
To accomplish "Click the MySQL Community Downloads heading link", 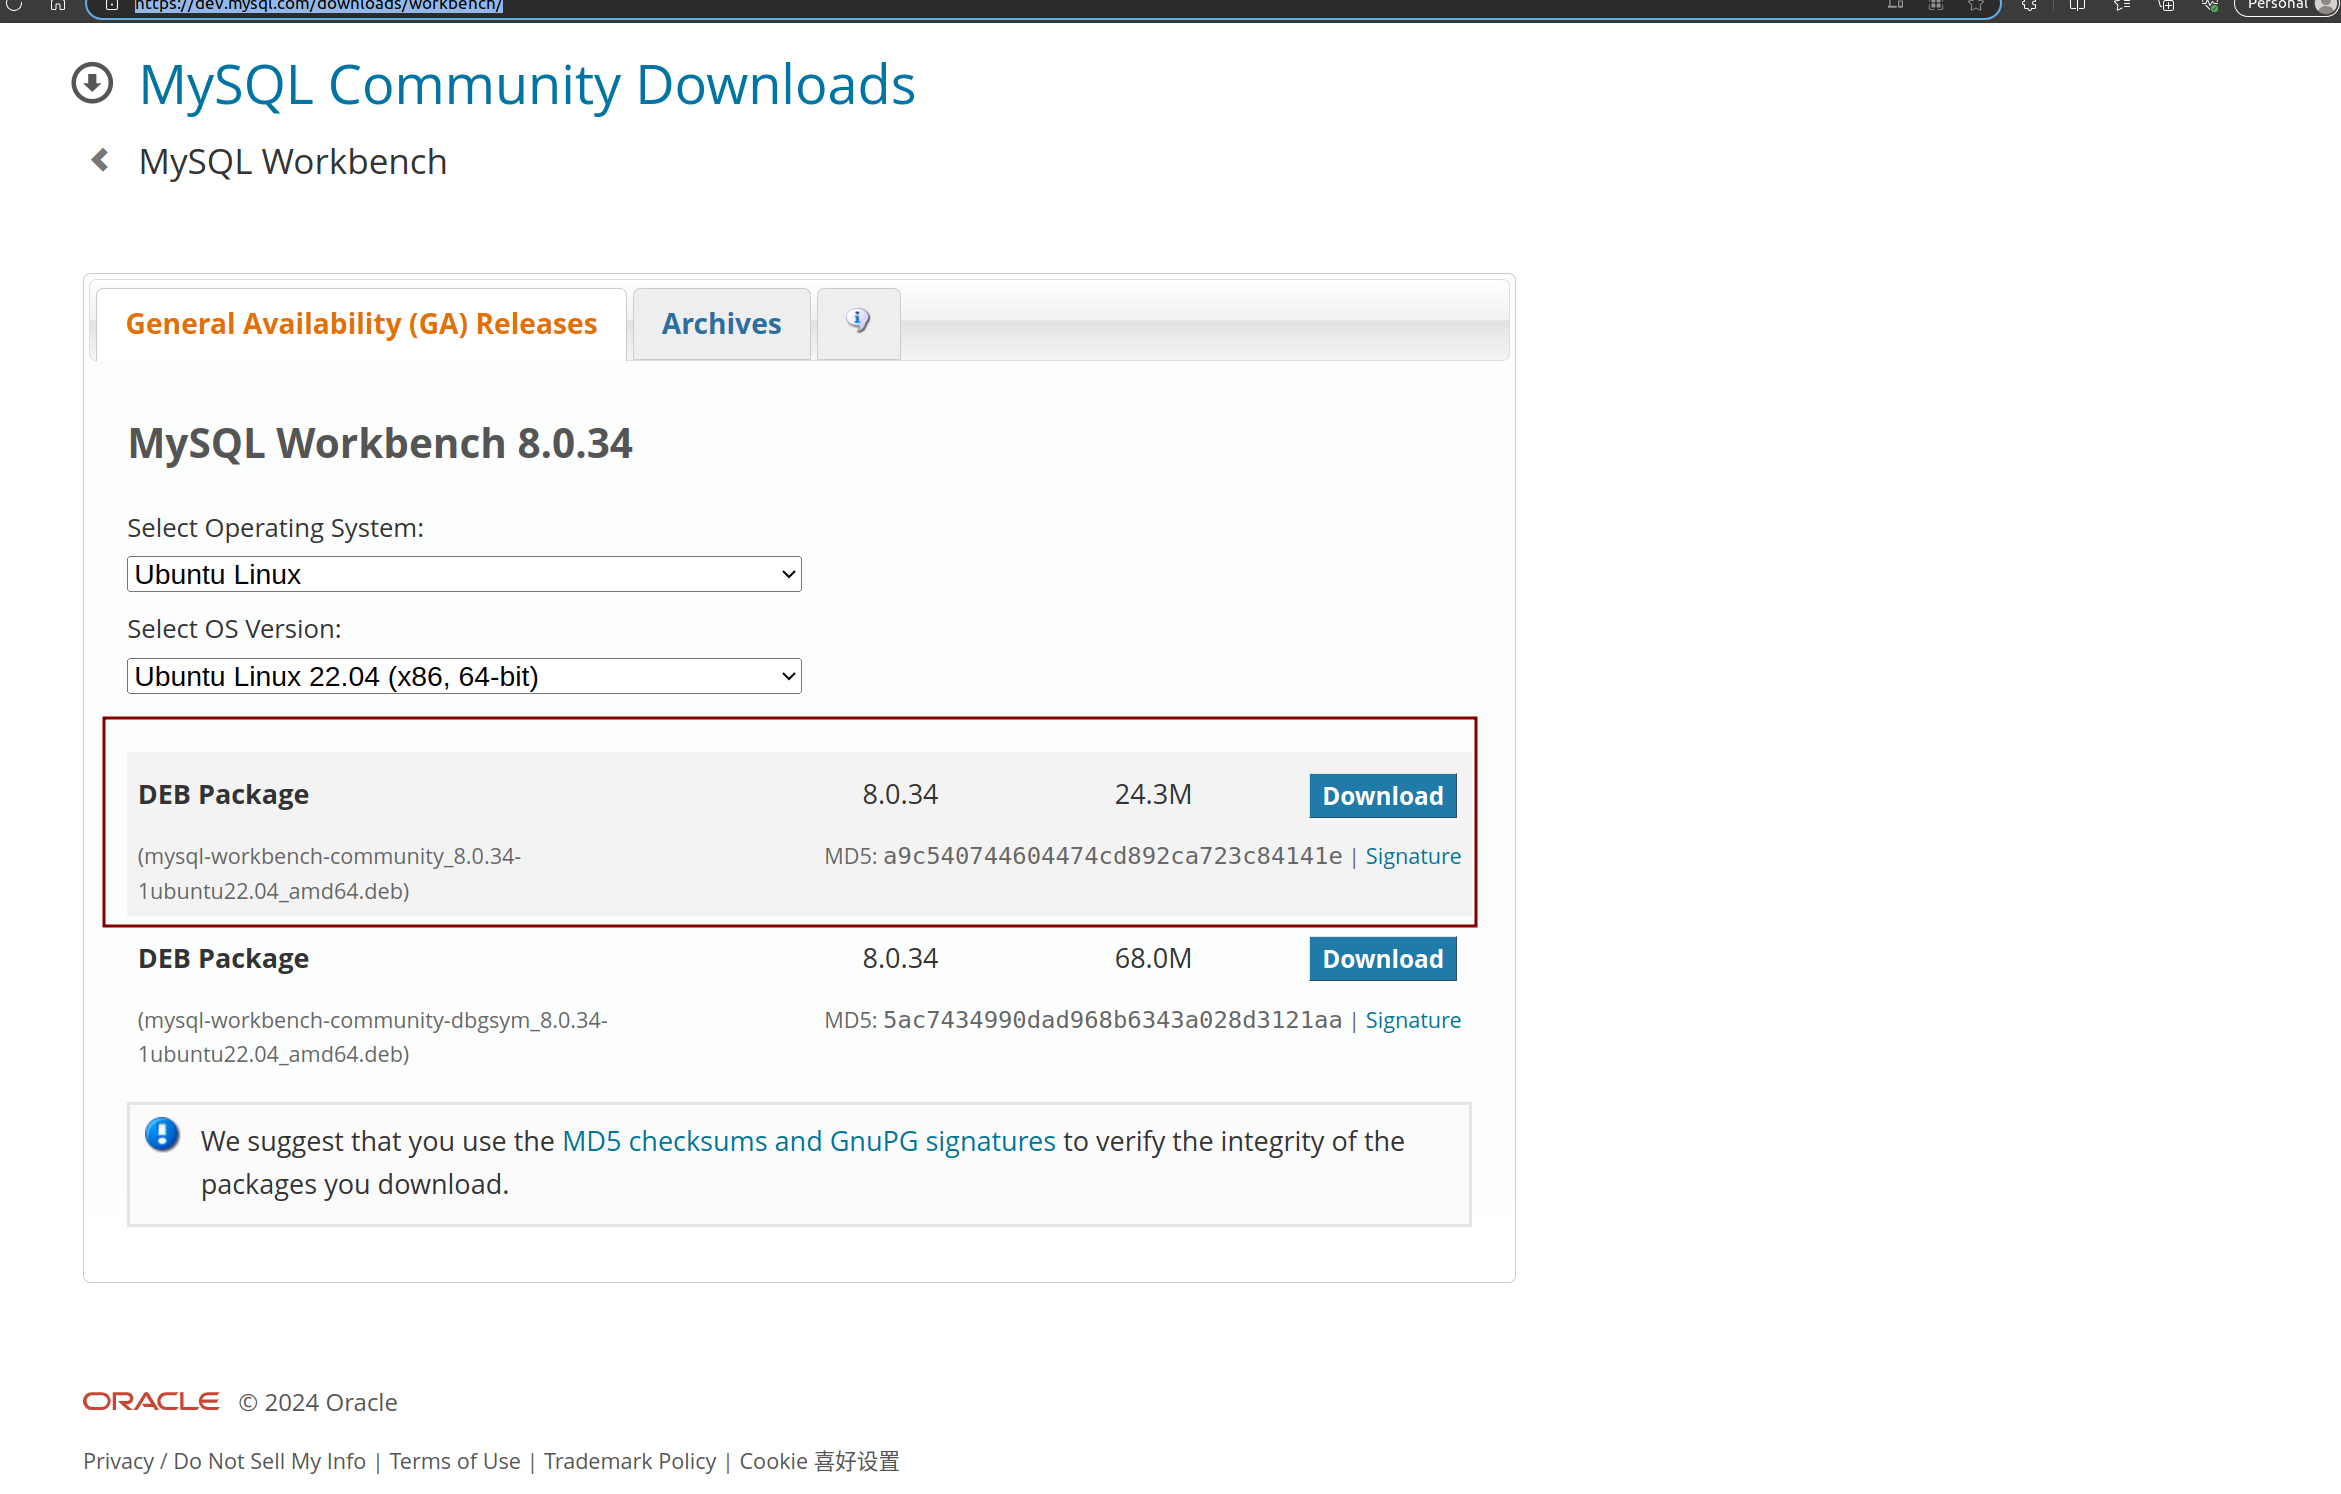I will (x=526, y=84).
